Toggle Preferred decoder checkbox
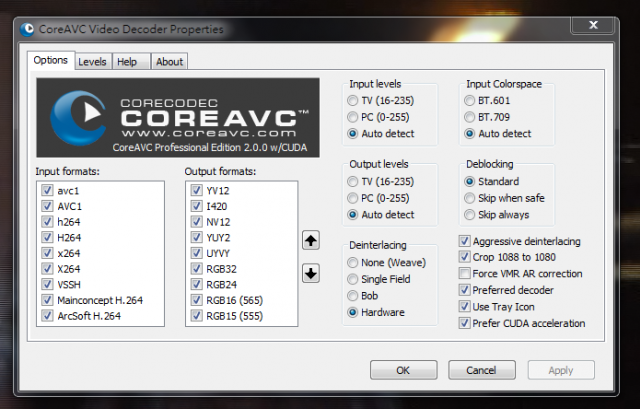The height and width of the screenshot is (409, 640). pyautogui.click(x=464, y=290)
